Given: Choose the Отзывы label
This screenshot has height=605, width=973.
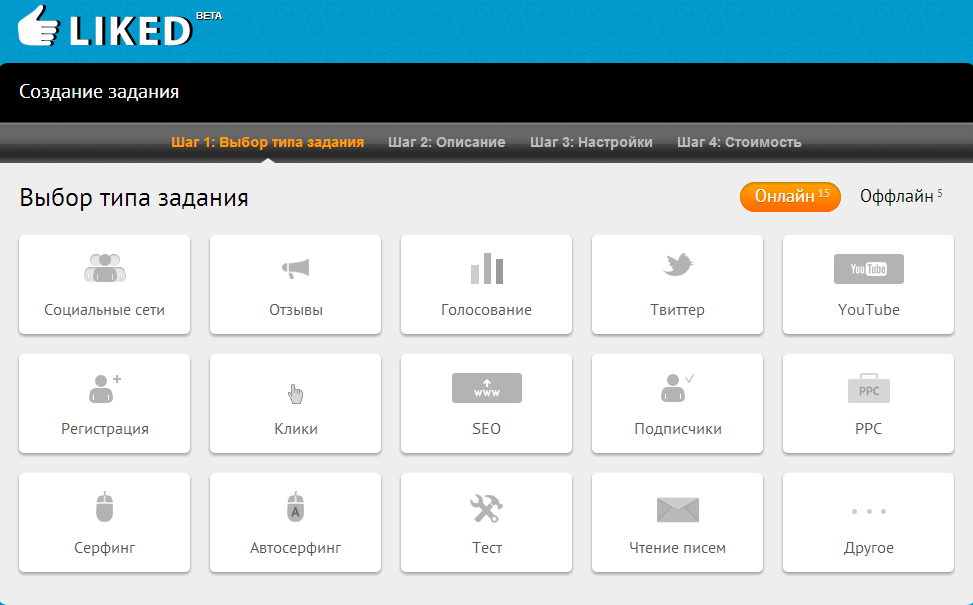Looking at the screenshot, I should (296, 310).
